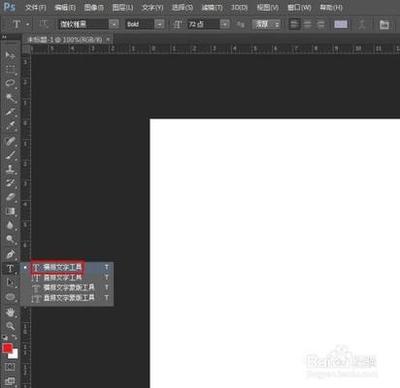Open the 编辑(E) Edit menu
The height and width of the screenshot is (388, 400).
pyautogui.click(x=65, y=7)
